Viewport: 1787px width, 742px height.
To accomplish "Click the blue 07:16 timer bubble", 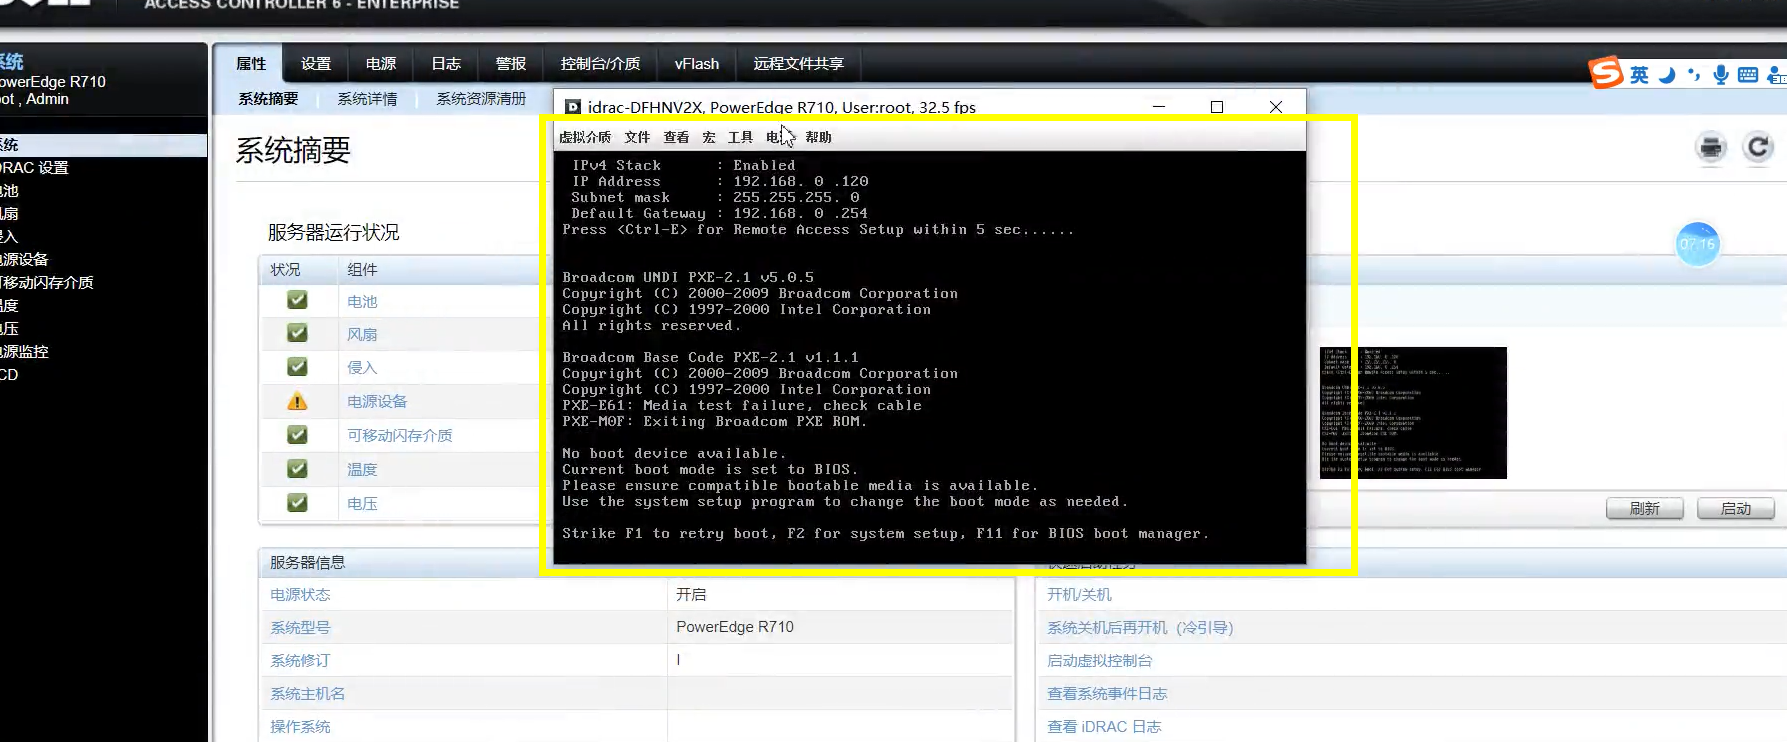I will pos(1697,244).
